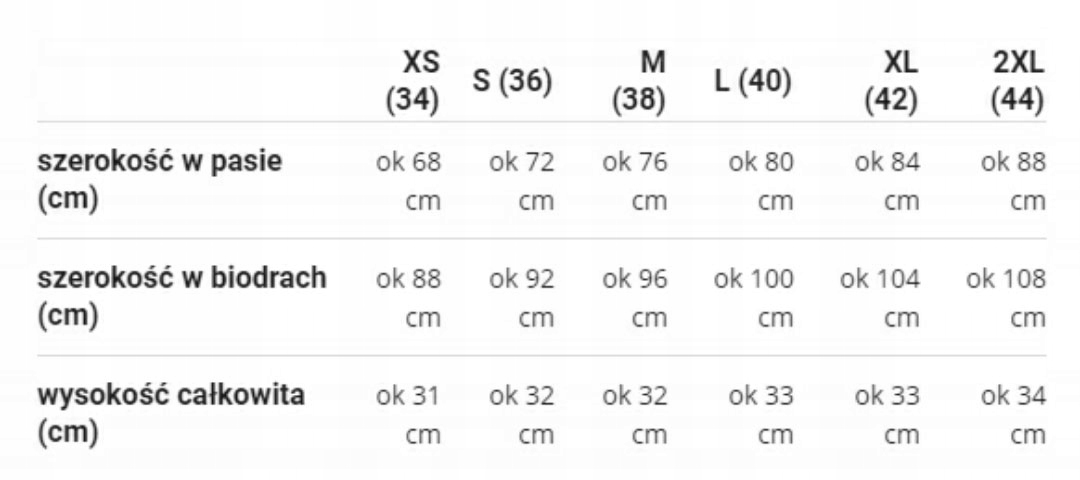Screen dimensions: 1080x480
Task: Select the 'ok 104 cm' cell
Action: (x=880, y=297)
